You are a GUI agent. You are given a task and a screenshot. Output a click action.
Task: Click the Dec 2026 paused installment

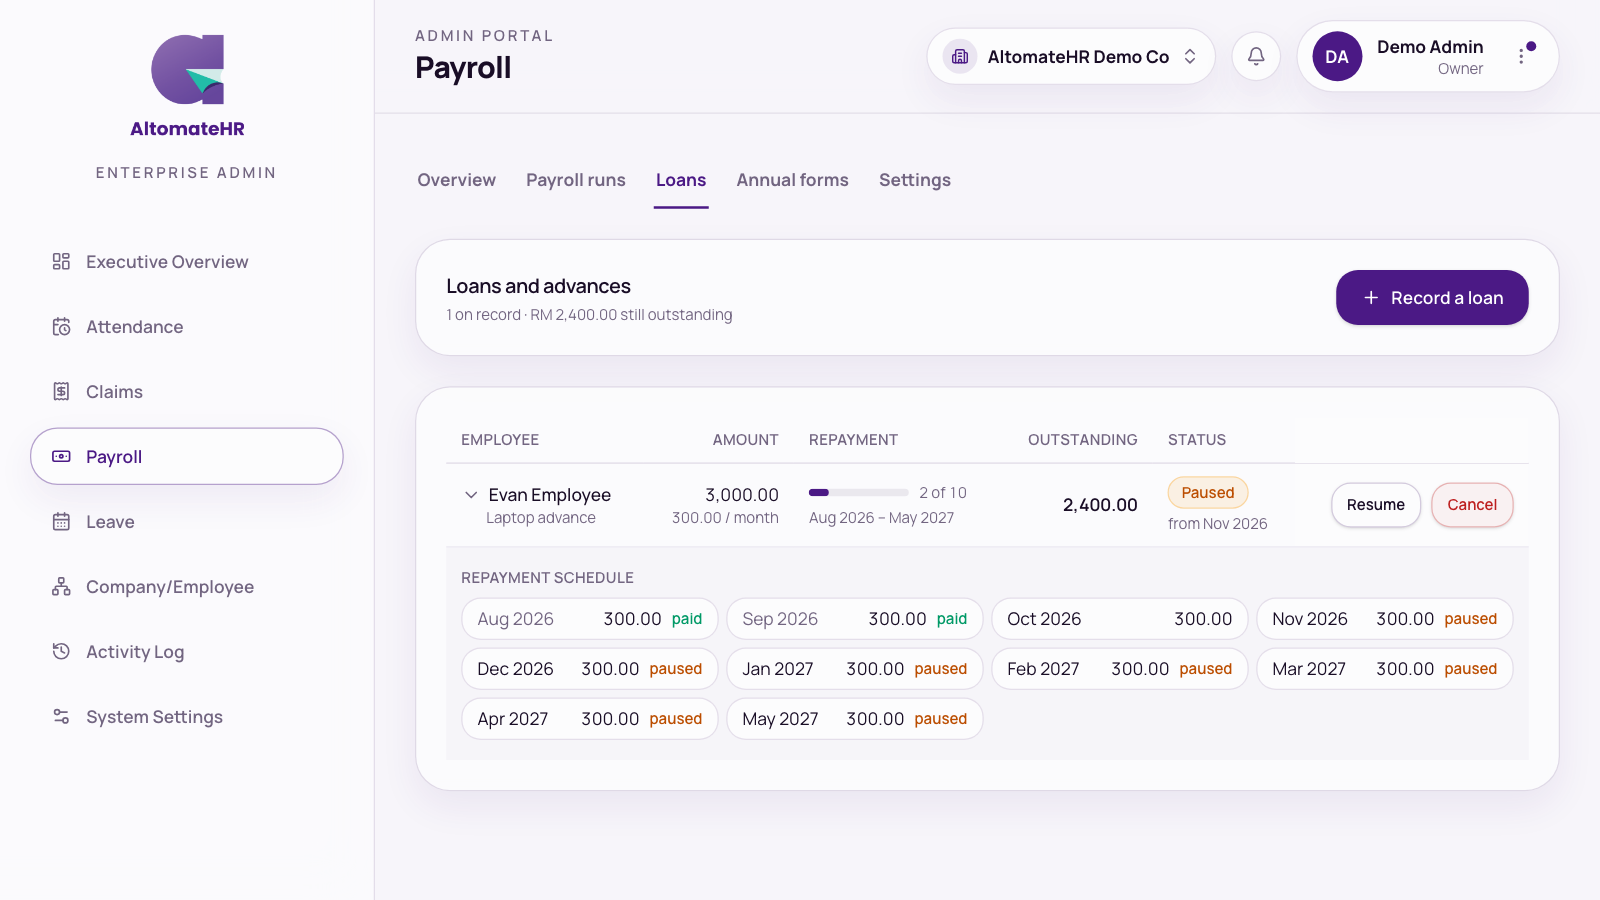pyautogui.click(x=590, y=669)
